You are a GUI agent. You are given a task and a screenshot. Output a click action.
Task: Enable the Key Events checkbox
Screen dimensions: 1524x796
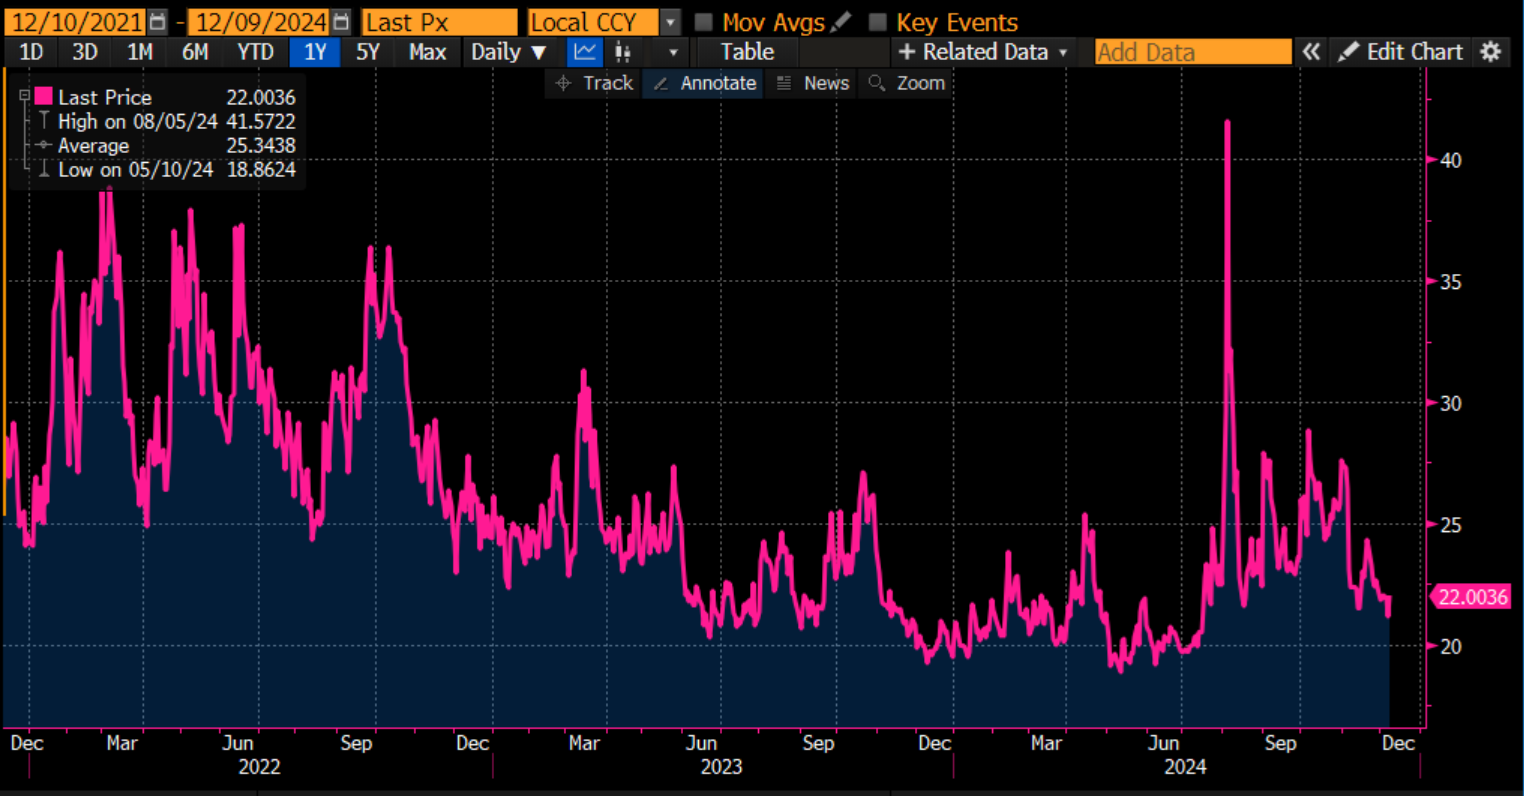coord(878,22)
